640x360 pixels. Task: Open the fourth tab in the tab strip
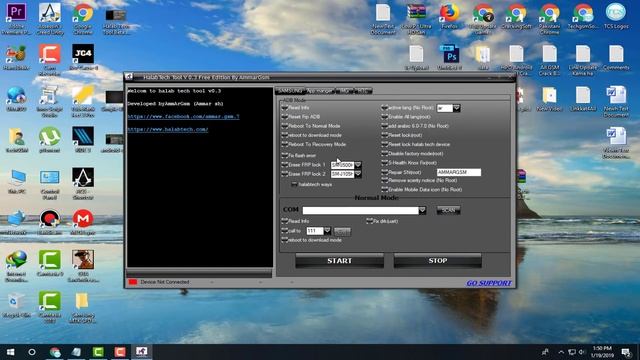pos(363,91)
